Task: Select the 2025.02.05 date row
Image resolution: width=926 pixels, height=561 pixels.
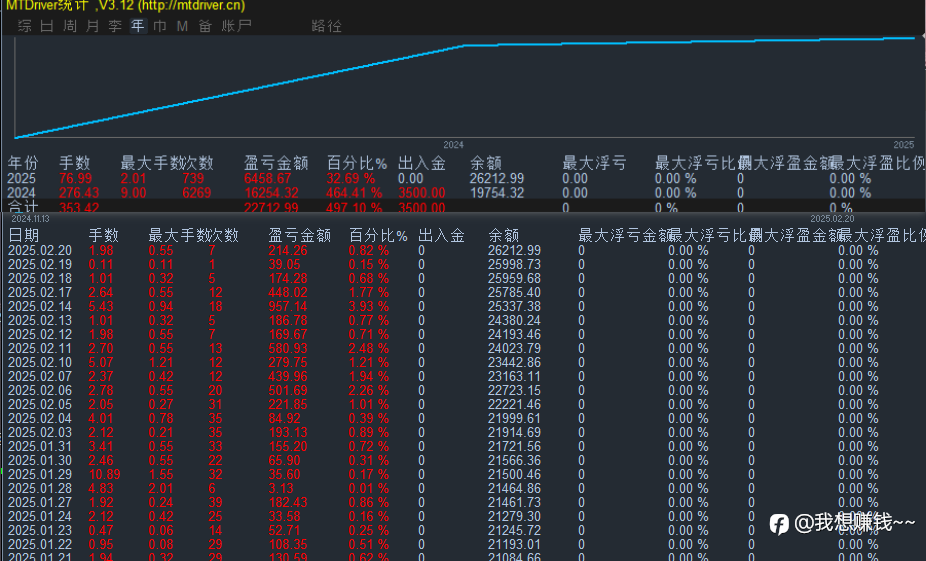Action: (x=463, y=405)
